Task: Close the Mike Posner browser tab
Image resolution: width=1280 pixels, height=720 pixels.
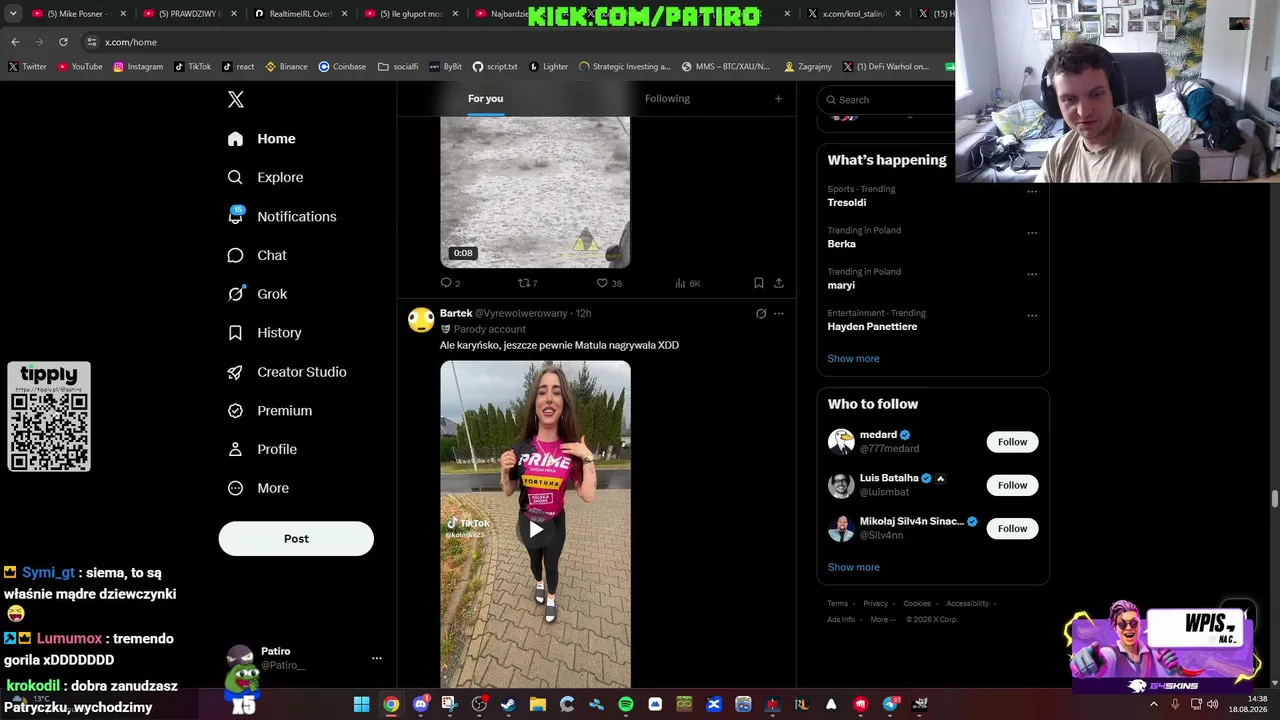Action: (124, 14)
